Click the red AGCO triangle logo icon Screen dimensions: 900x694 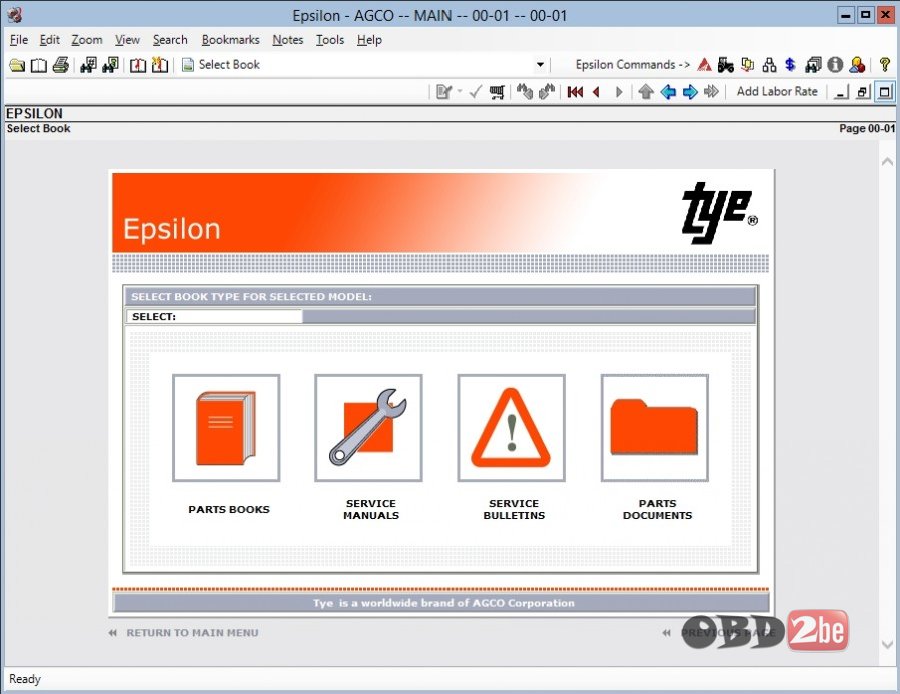point(704,65)
